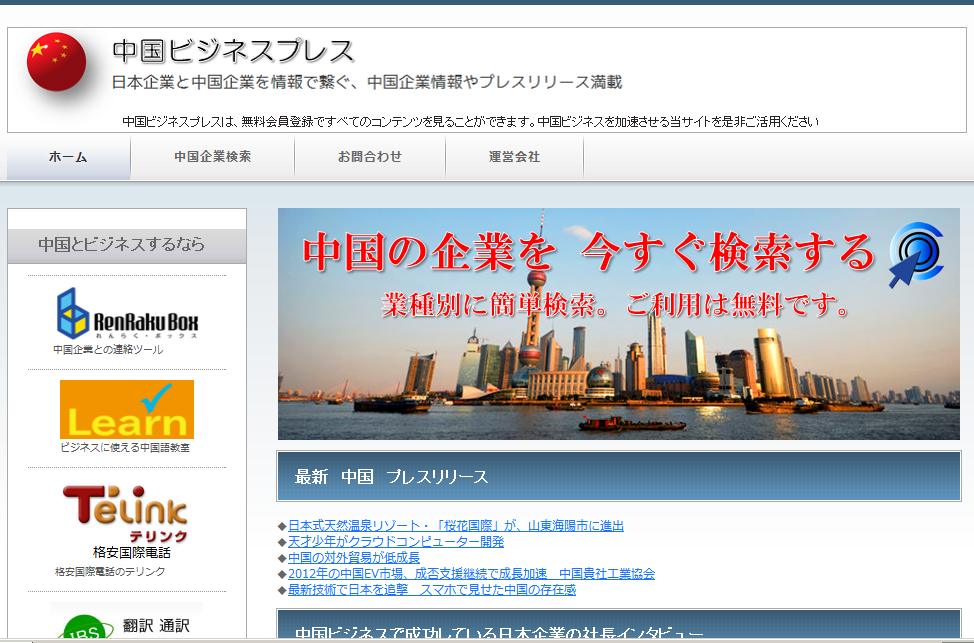Image resolution: width=974 pixels, height=643 pixels.
Task: Click the orange Learn logo banner
Action: [x=127, y=410]
